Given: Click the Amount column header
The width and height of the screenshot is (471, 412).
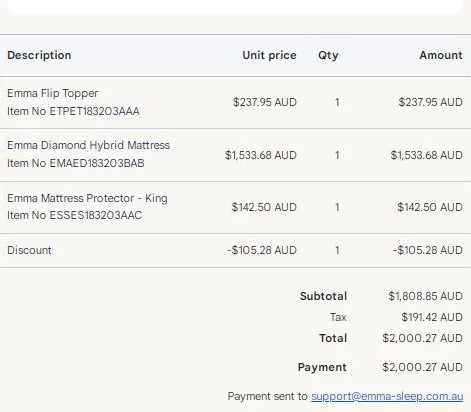Looking at the screenshot, I should click(441, 55).
